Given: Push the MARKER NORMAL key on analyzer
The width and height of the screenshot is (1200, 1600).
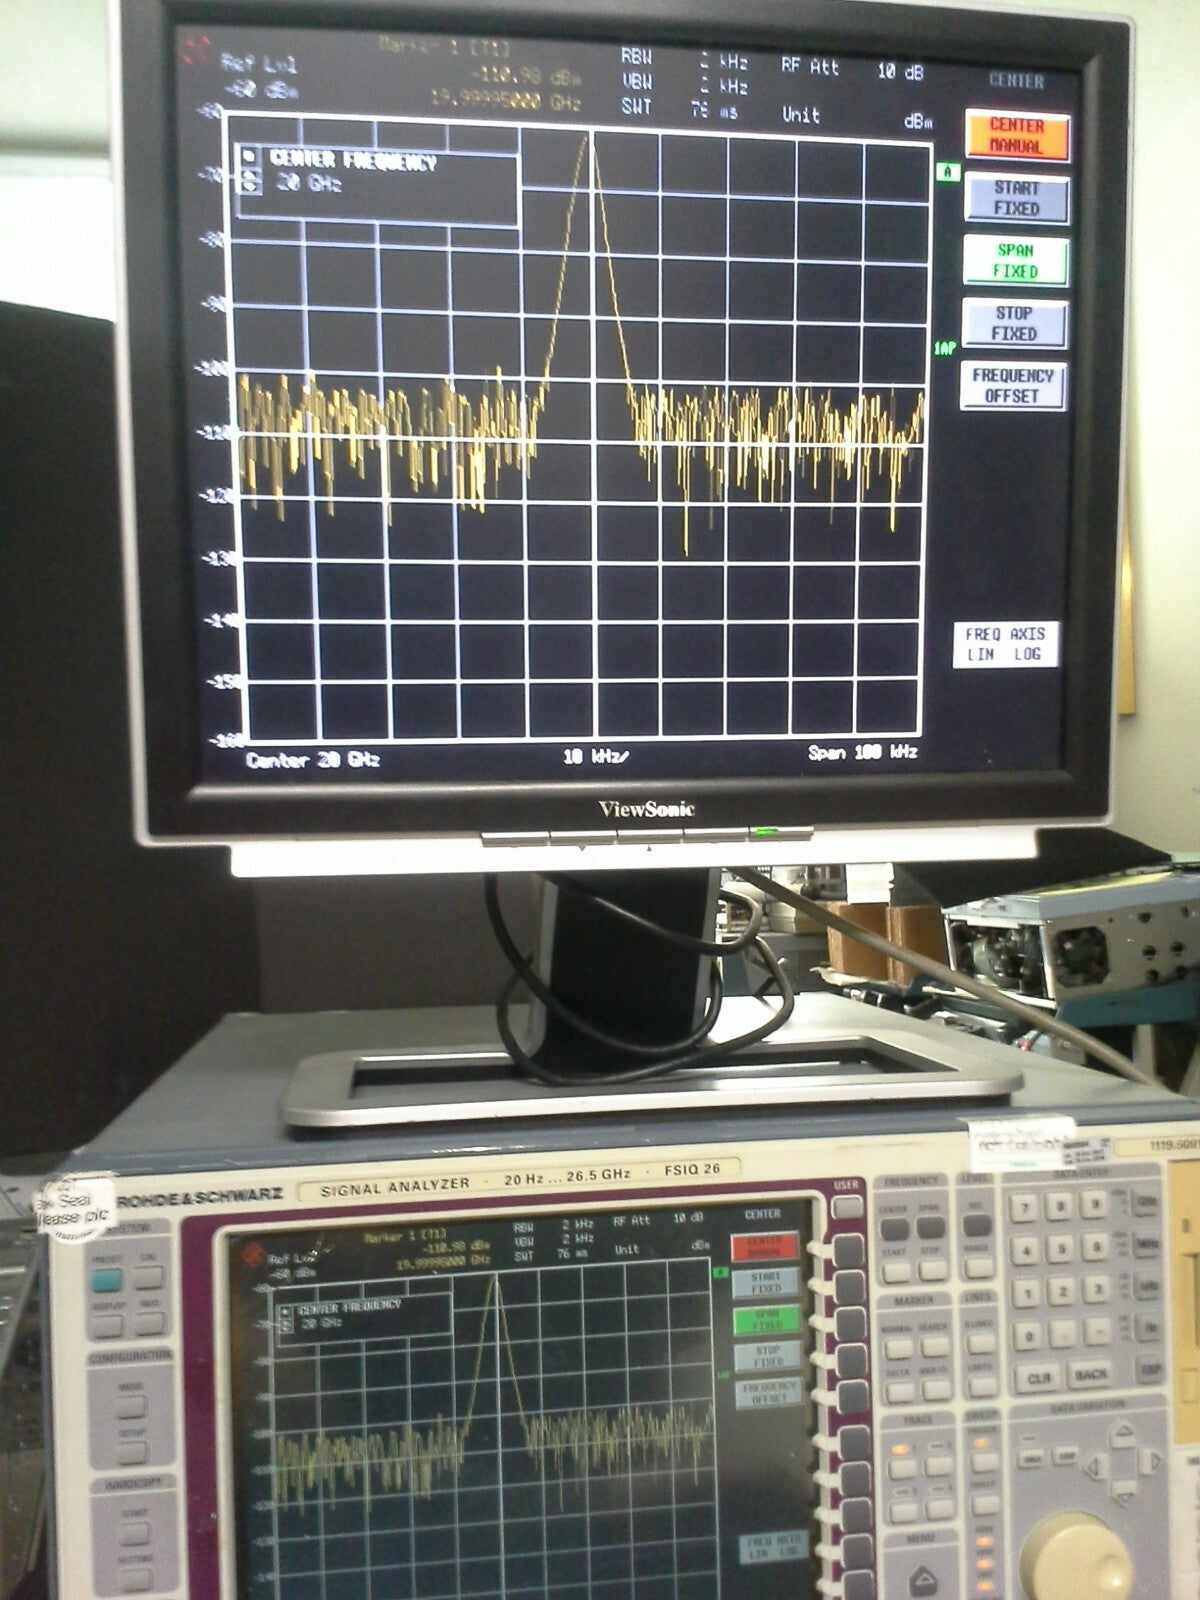Looking at the screenshot, I should click(x=898, y=1349).
